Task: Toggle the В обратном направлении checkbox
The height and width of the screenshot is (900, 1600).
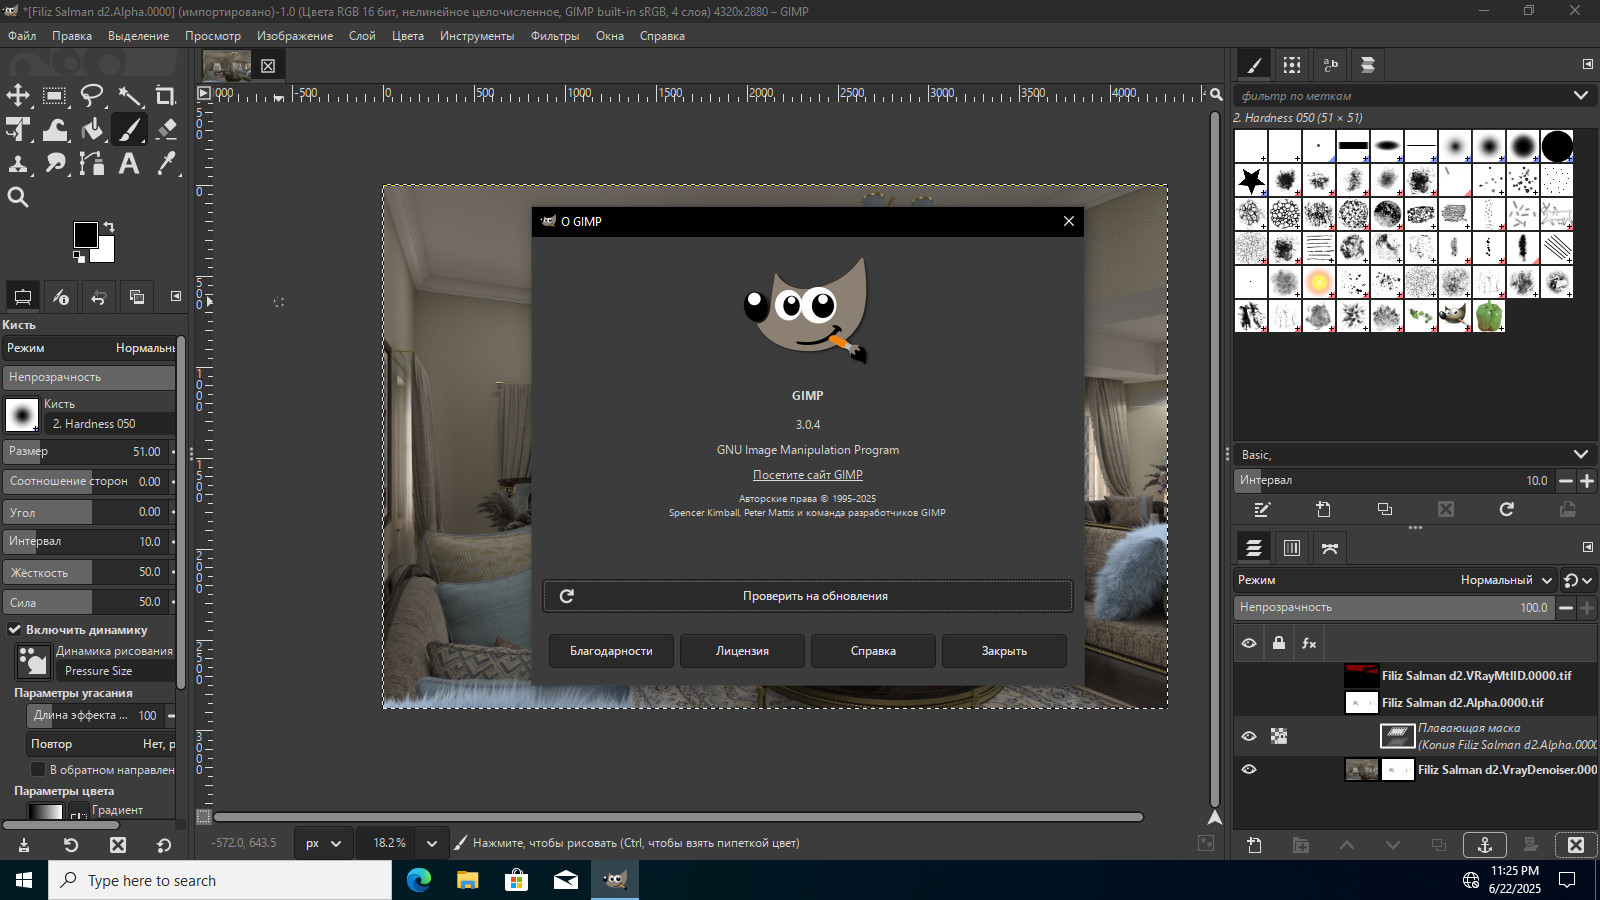Action: click(x=38, y=769)
